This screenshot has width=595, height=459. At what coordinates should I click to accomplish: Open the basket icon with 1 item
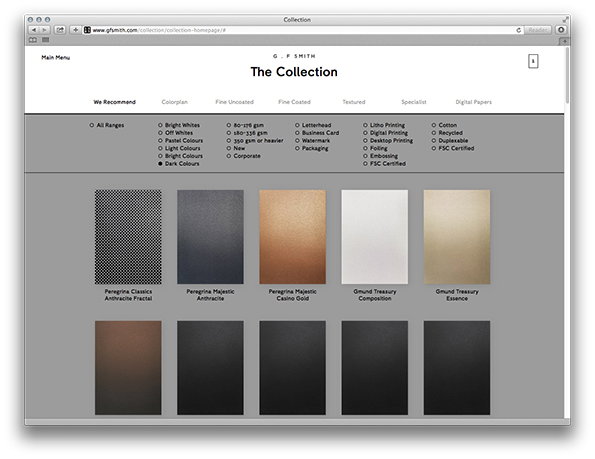533,61
